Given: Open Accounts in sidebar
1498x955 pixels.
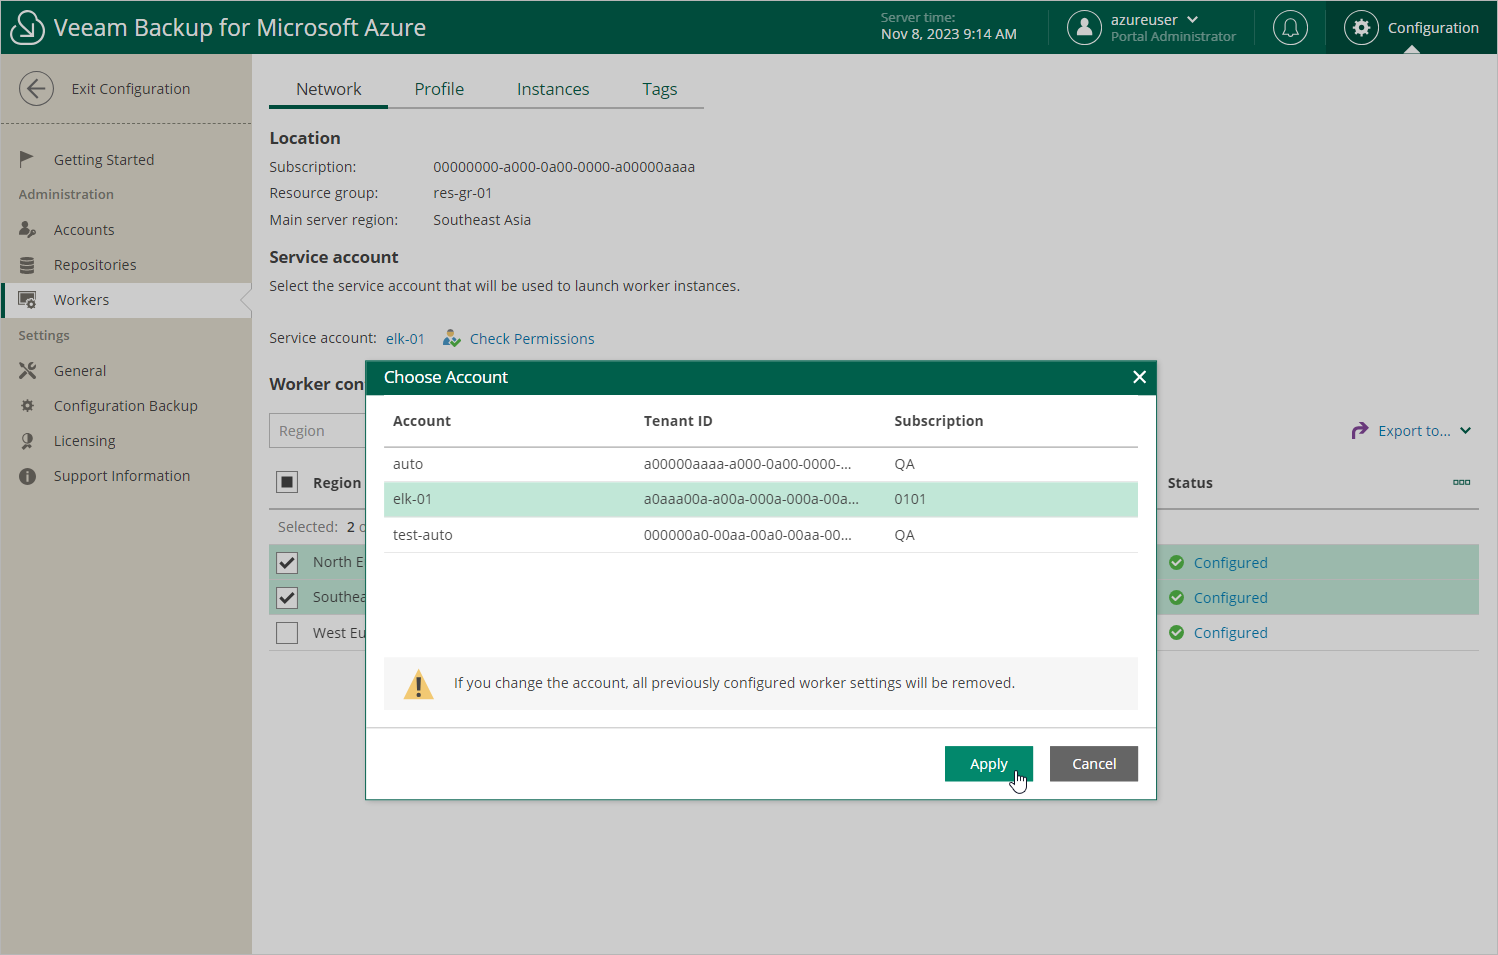Looking at the screenshot, I should pyautogui.click(x=84, y=230).
